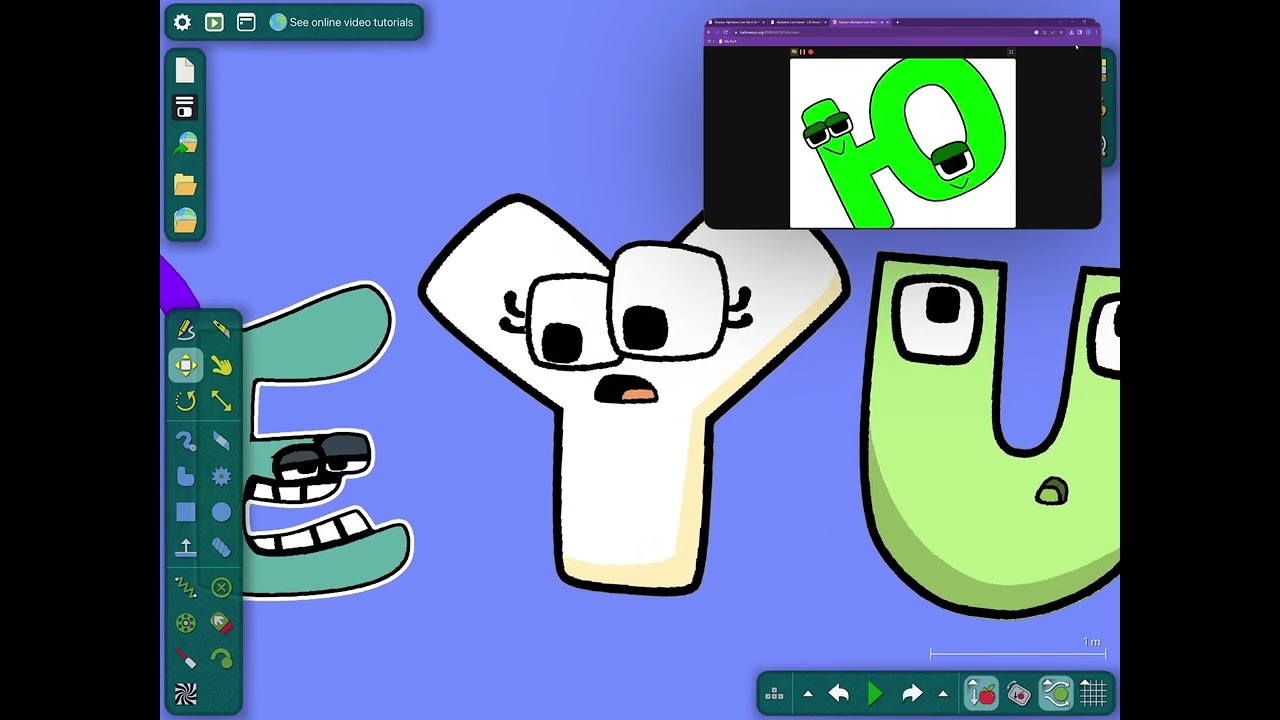
Task: Open the play mode icon in top bar
Action: pos(214,22)
